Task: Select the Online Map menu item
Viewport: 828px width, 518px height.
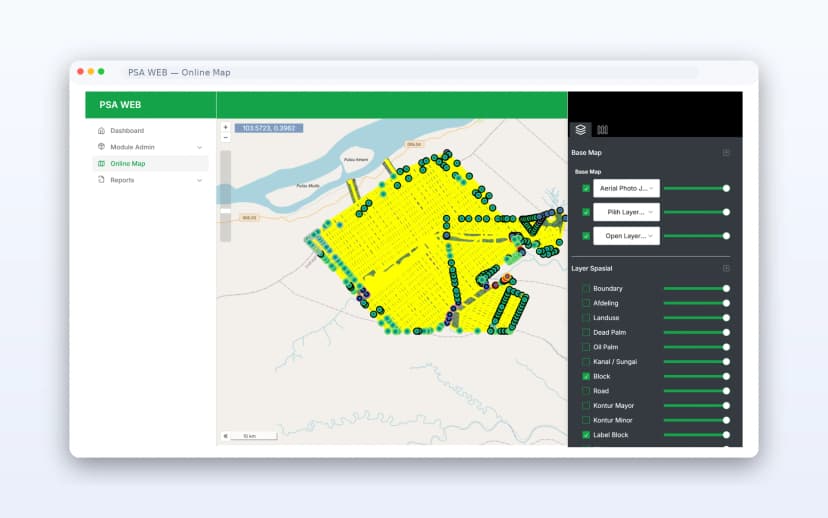Action: [x=150, y=164]
